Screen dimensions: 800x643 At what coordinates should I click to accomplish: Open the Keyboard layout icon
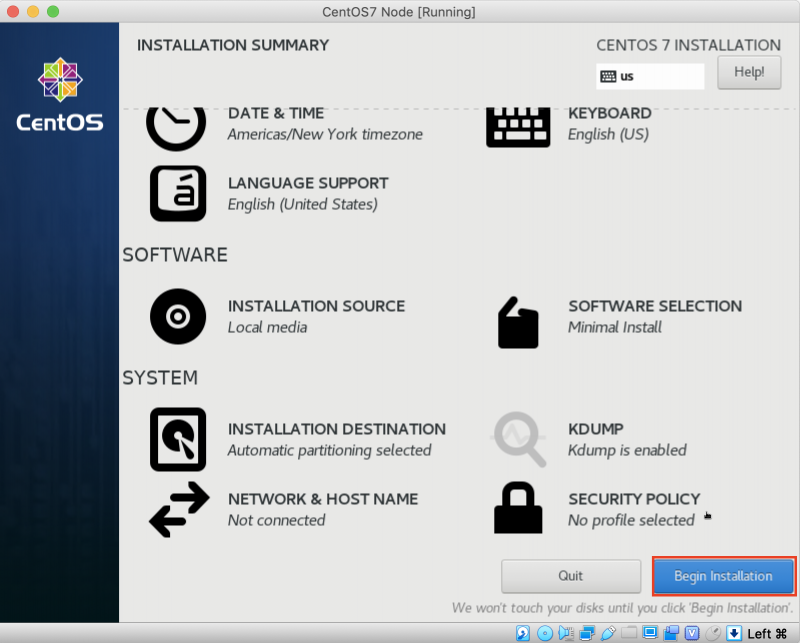(x=518, y=128)
